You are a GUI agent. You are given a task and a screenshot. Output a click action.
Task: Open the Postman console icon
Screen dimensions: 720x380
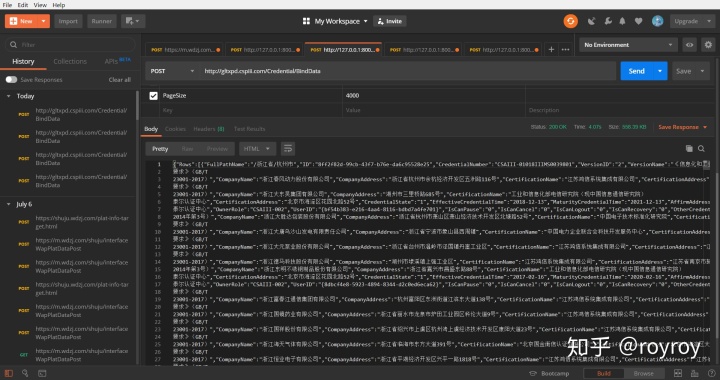[x=42, y=374]
